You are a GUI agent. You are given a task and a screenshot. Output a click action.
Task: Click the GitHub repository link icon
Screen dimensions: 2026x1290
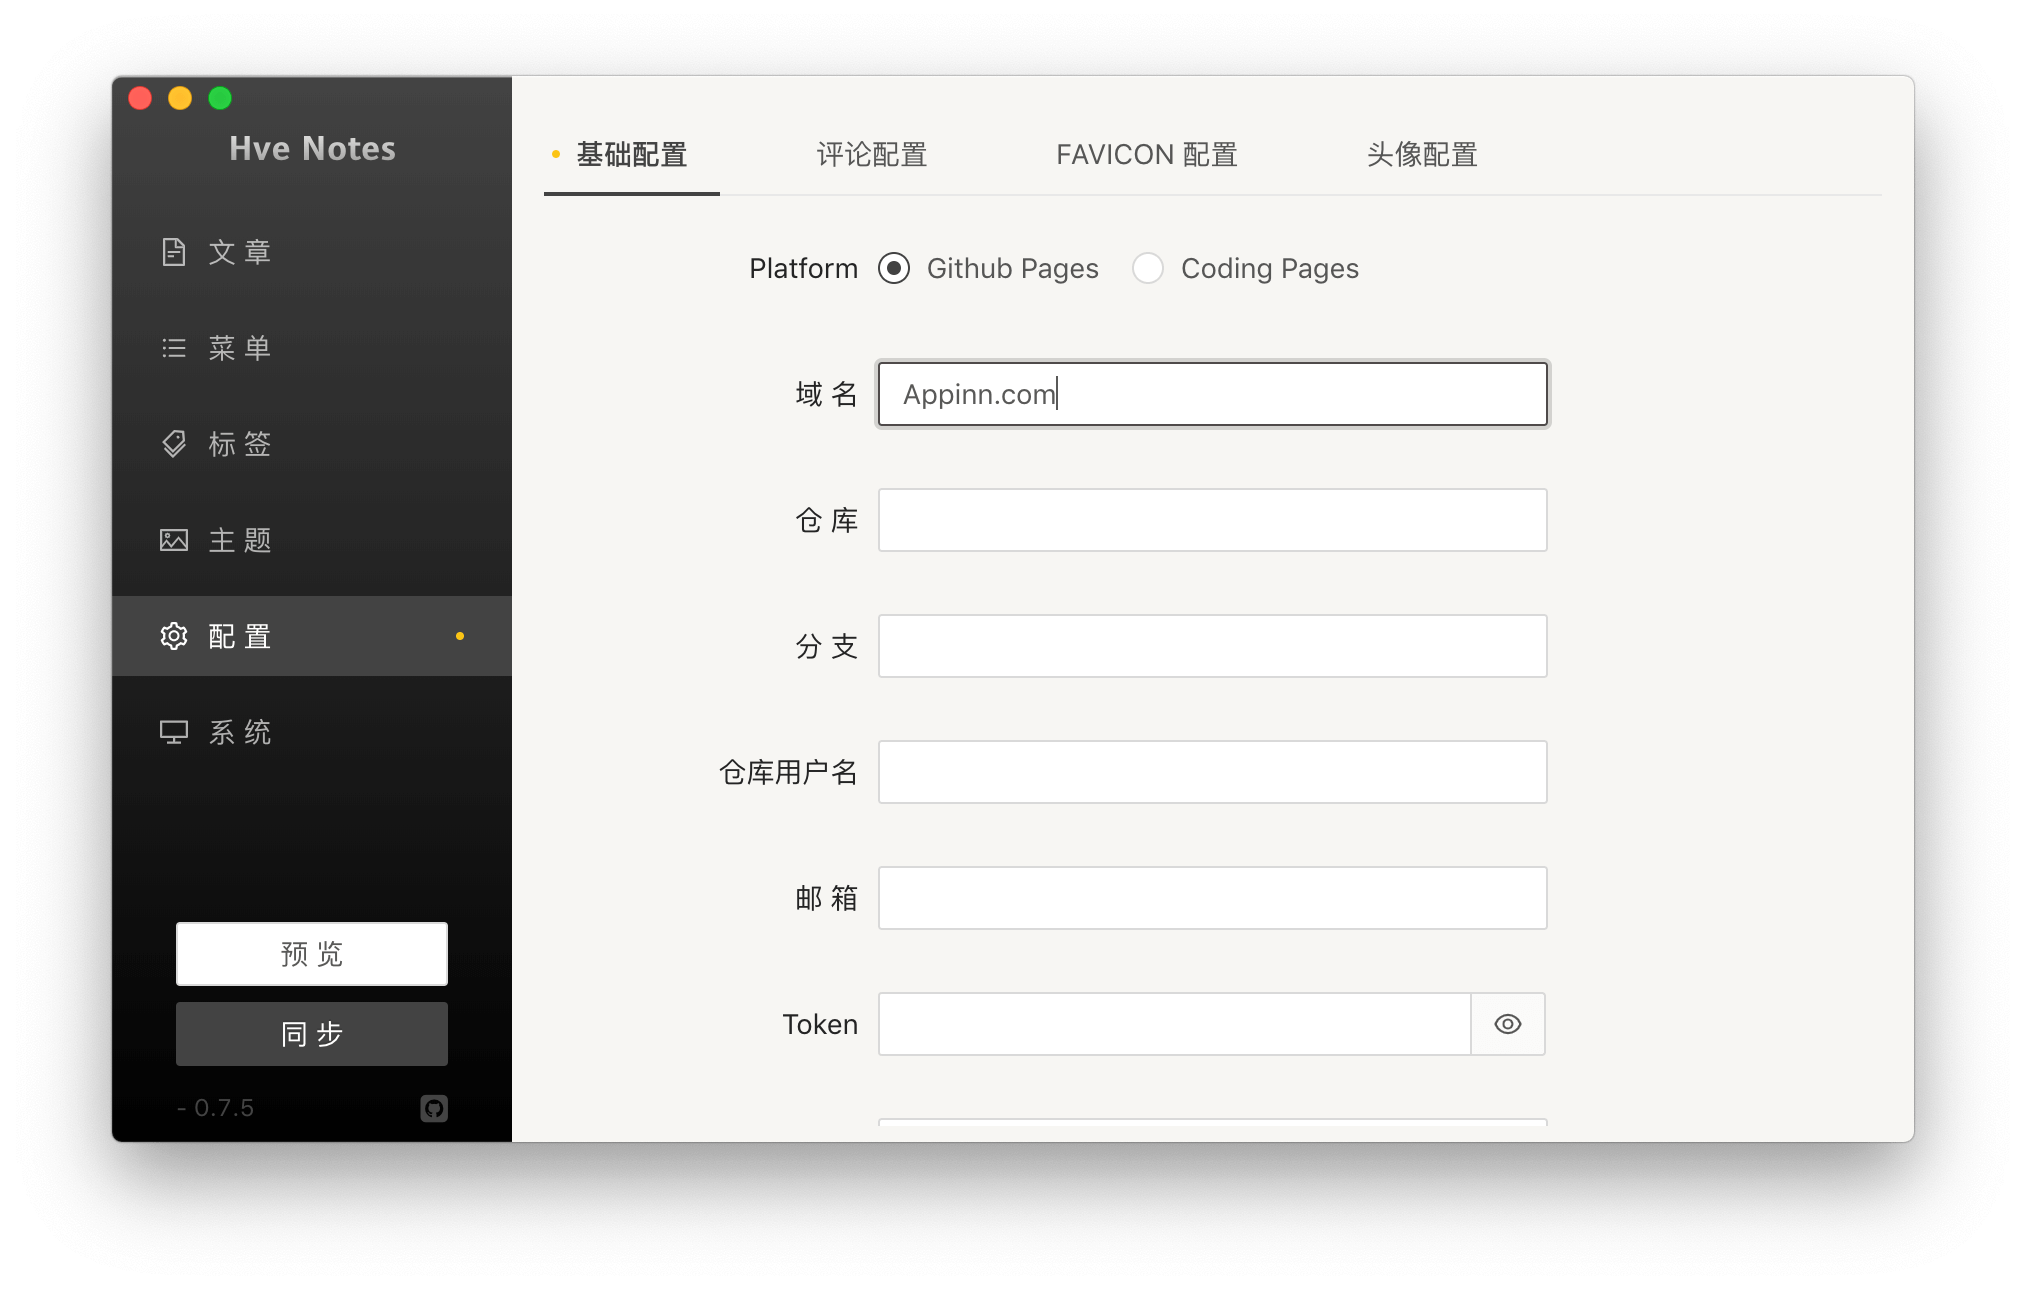pyautogui.click(x=434, y=1108)
